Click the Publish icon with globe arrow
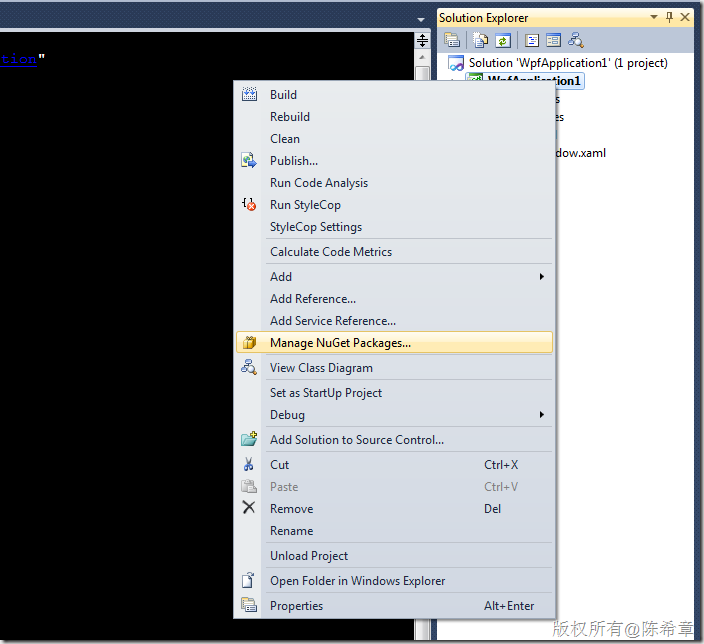The height and width of the screenshot is (644, 704). pos(249,160)
